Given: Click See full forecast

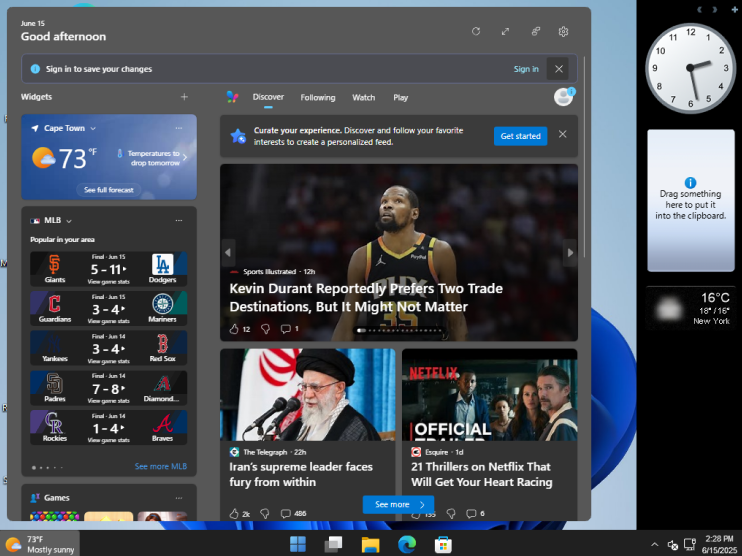Looking at the screenshot, I should 109,190.
